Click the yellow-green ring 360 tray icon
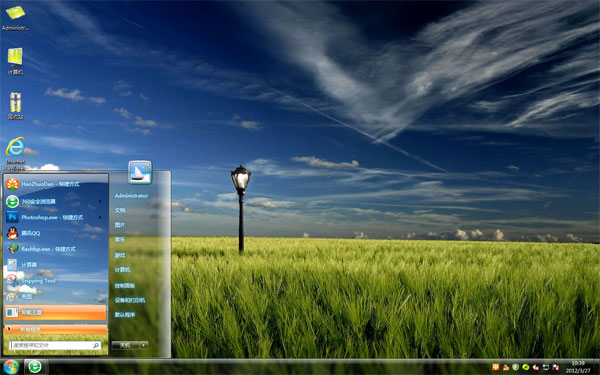Image resolution: width=600 pixels, height=375 pixels. (526, 367)
